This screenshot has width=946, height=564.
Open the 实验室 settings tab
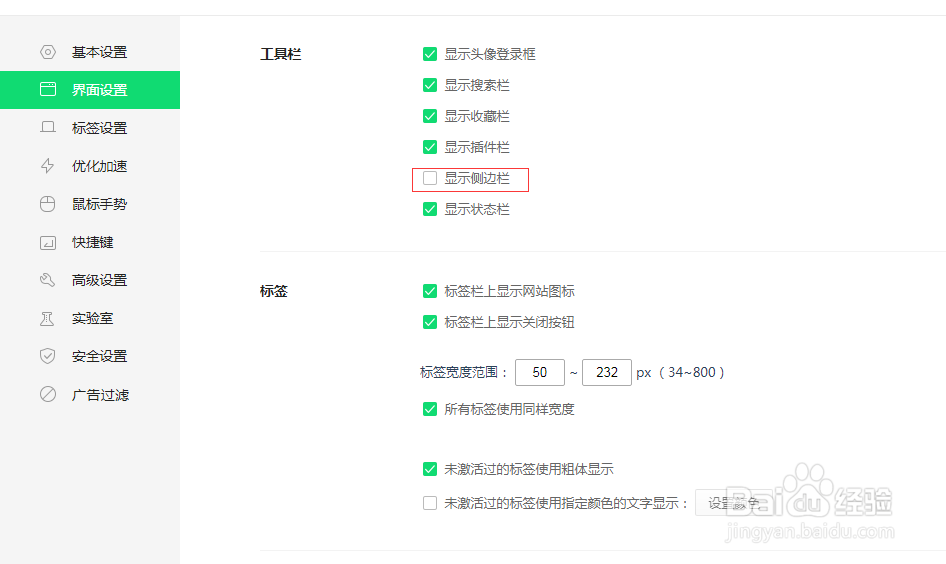click(92, 318)
